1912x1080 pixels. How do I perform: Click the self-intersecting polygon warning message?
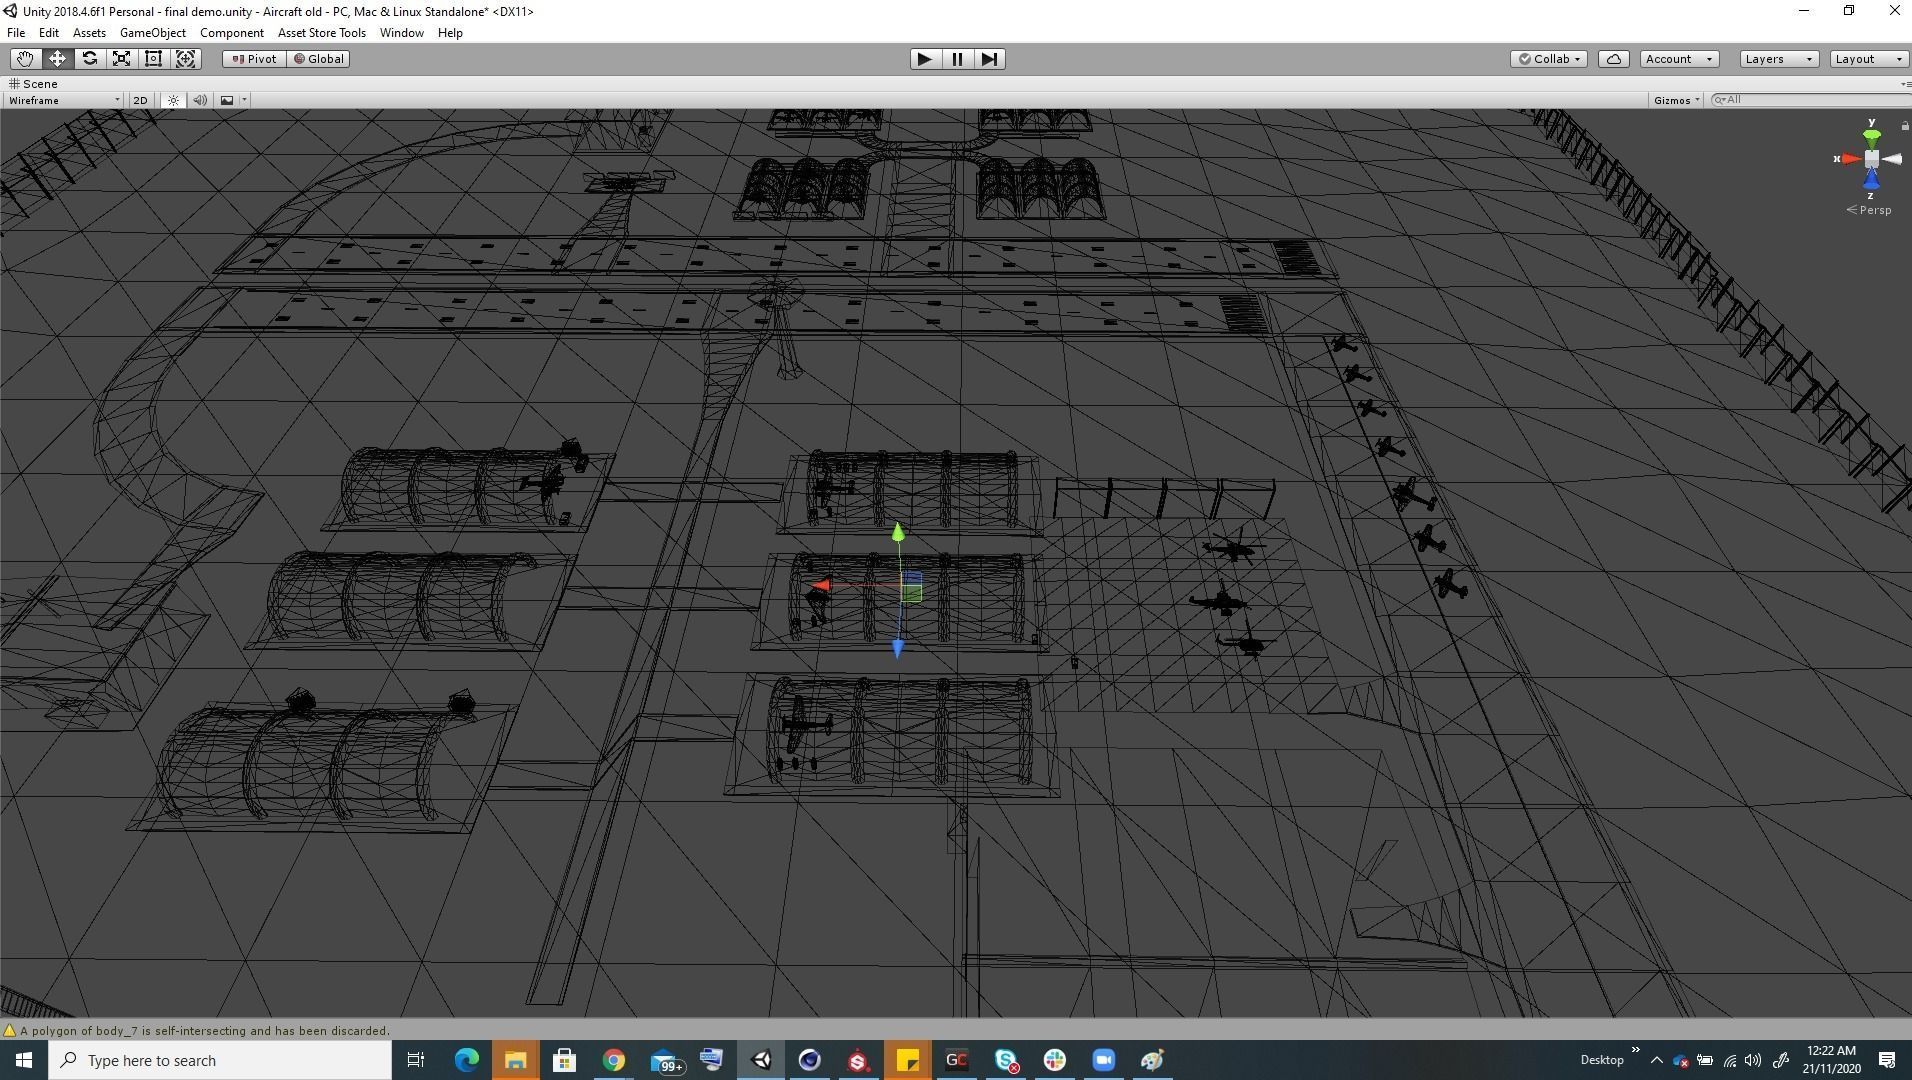tap(205, 1031)
